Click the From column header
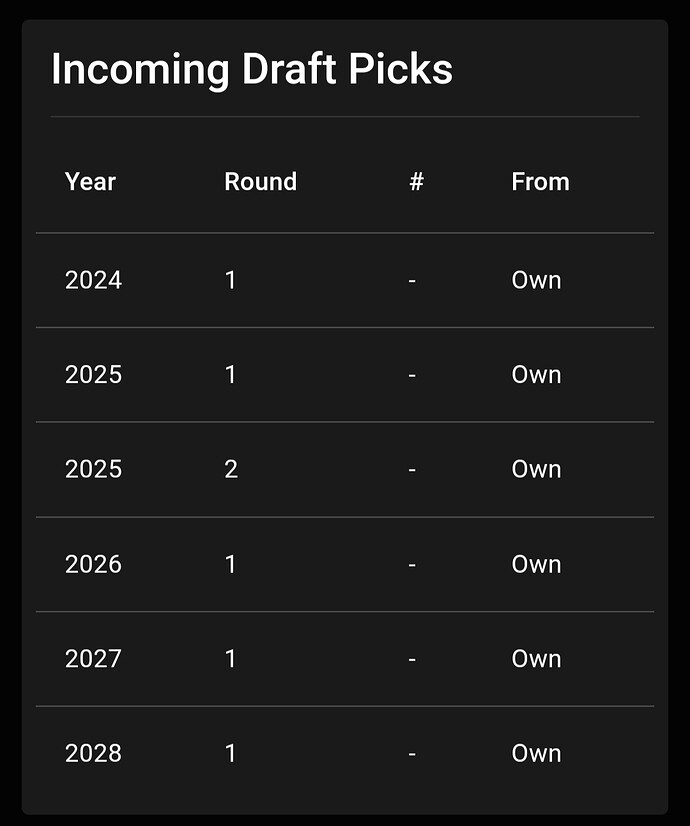 (x=540, y=182)
